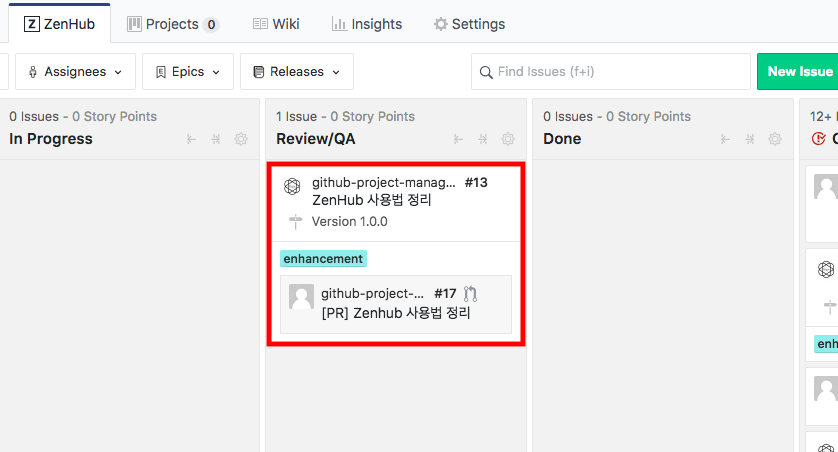
Task: Click the Releases icon
Action: 259,72
